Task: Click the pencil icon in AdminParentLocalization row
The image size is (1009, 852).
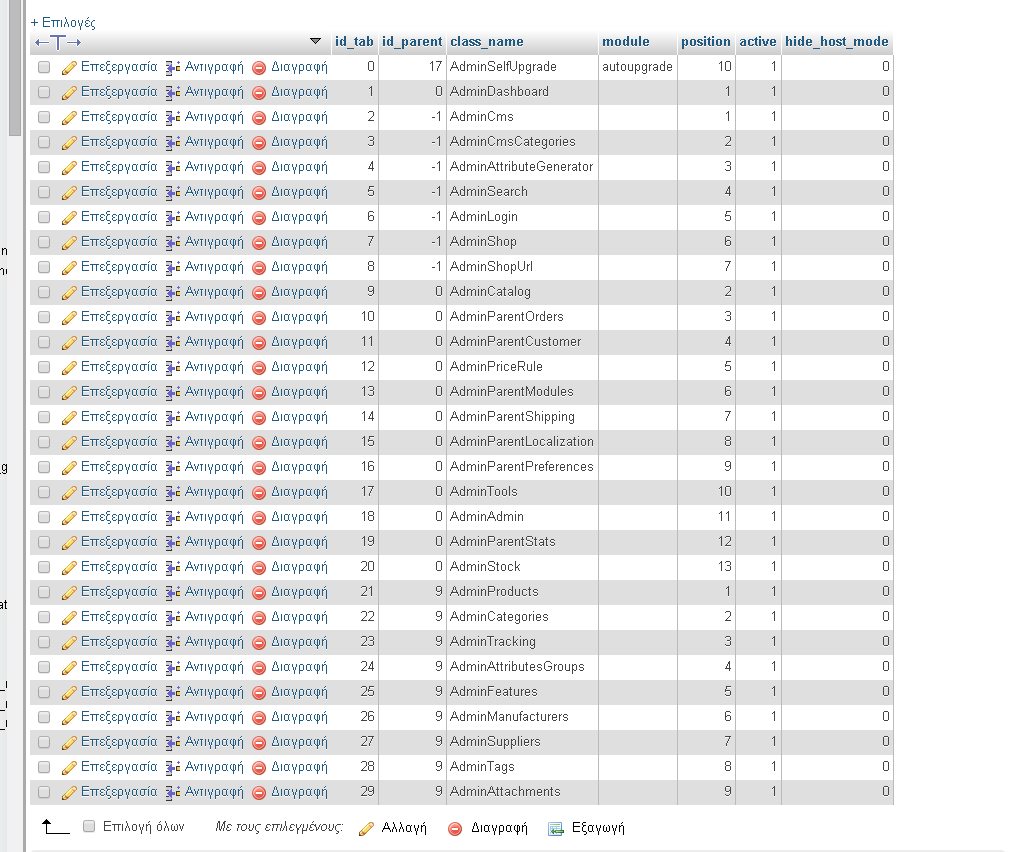Action: click(x=69, y=443)
